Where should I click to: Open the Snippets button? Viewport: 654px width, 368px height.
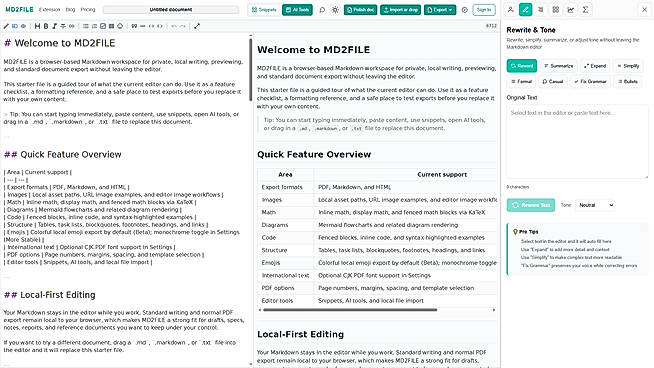(x=264, y=10)
